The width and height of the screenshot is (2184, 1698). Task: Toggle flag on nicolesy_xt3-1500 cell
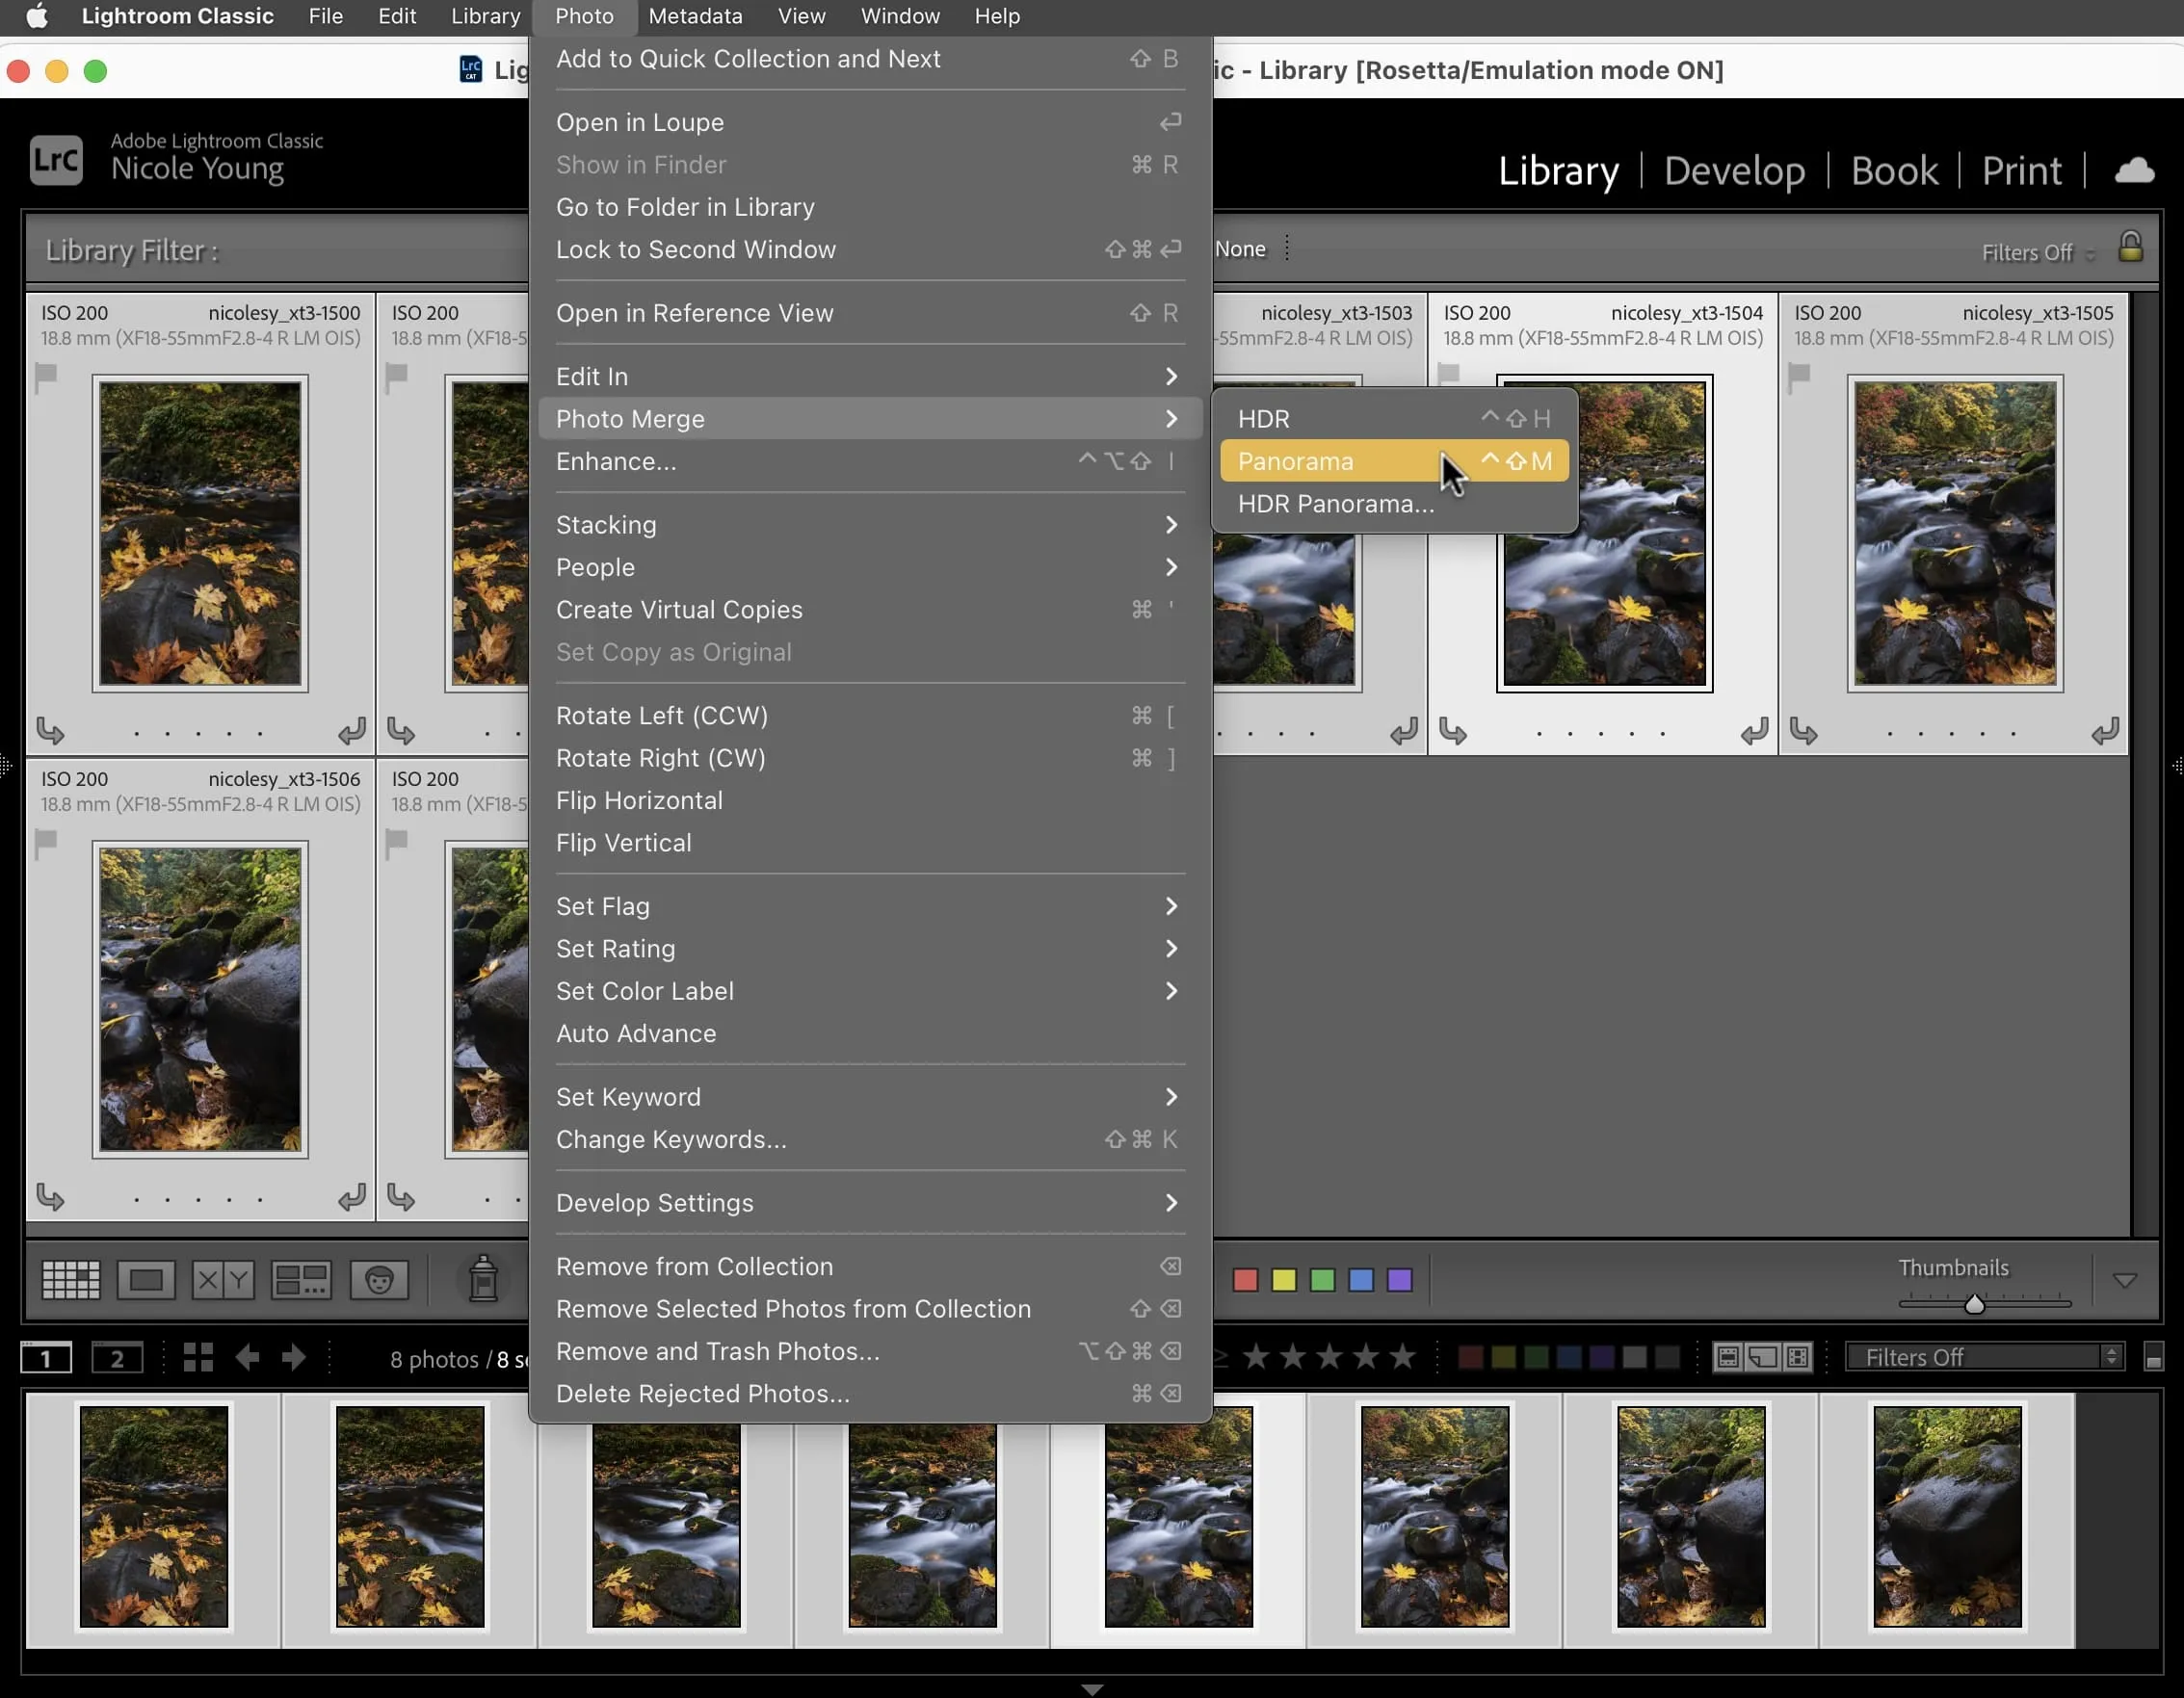point(46,377)
